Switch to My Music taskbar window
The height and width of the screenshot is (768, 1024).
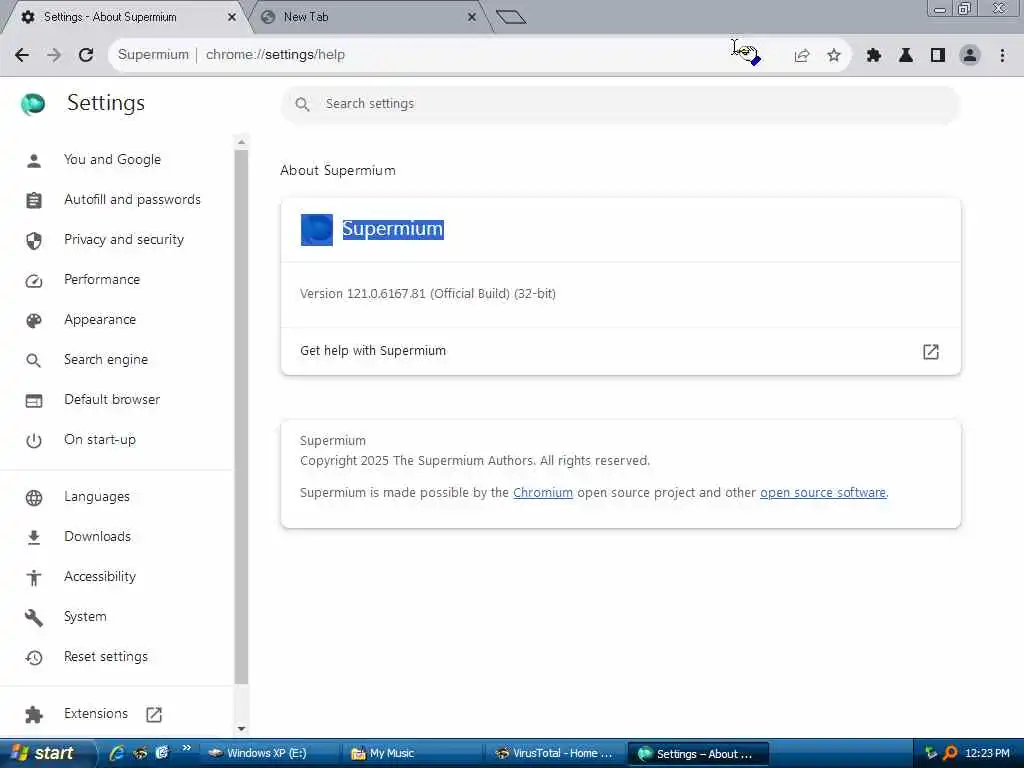click(x=411, y=754)
